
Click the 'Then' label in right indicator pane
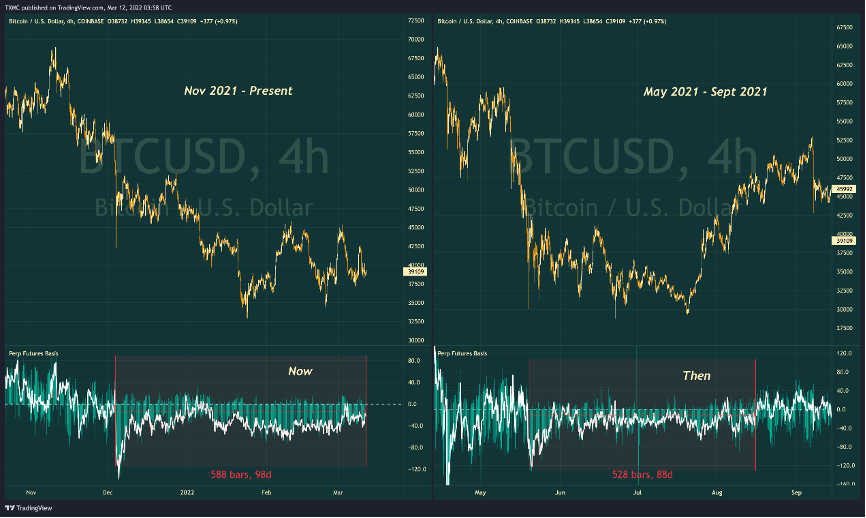pos(696,376)
